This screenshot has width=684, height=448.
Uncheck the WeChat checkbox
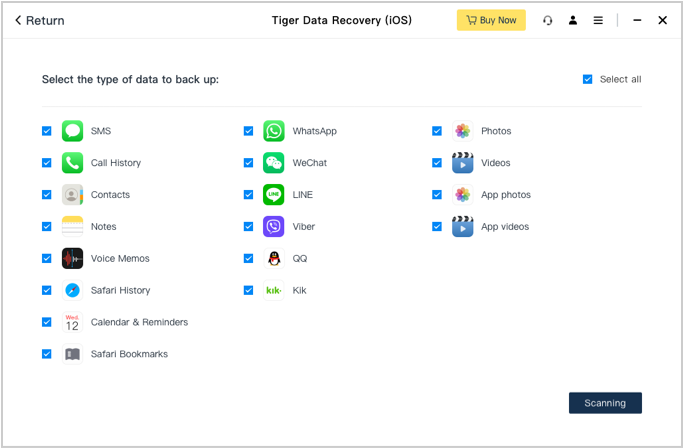pos(248,163)
